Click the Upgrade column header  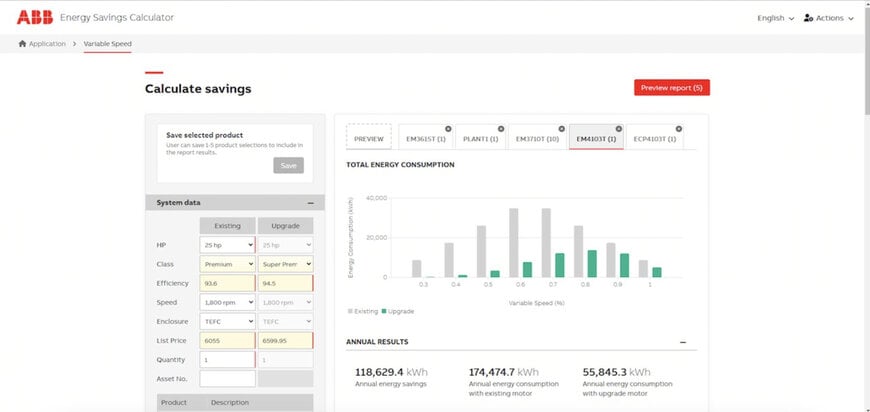pos(285,226)
